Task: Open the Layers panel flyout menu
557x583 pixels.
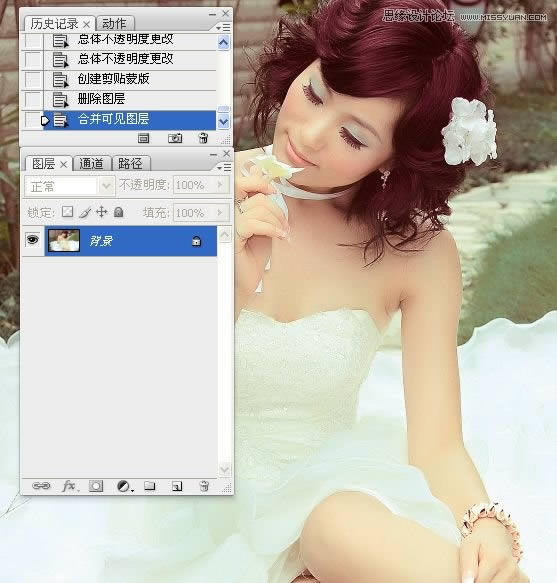Action: 224,168
